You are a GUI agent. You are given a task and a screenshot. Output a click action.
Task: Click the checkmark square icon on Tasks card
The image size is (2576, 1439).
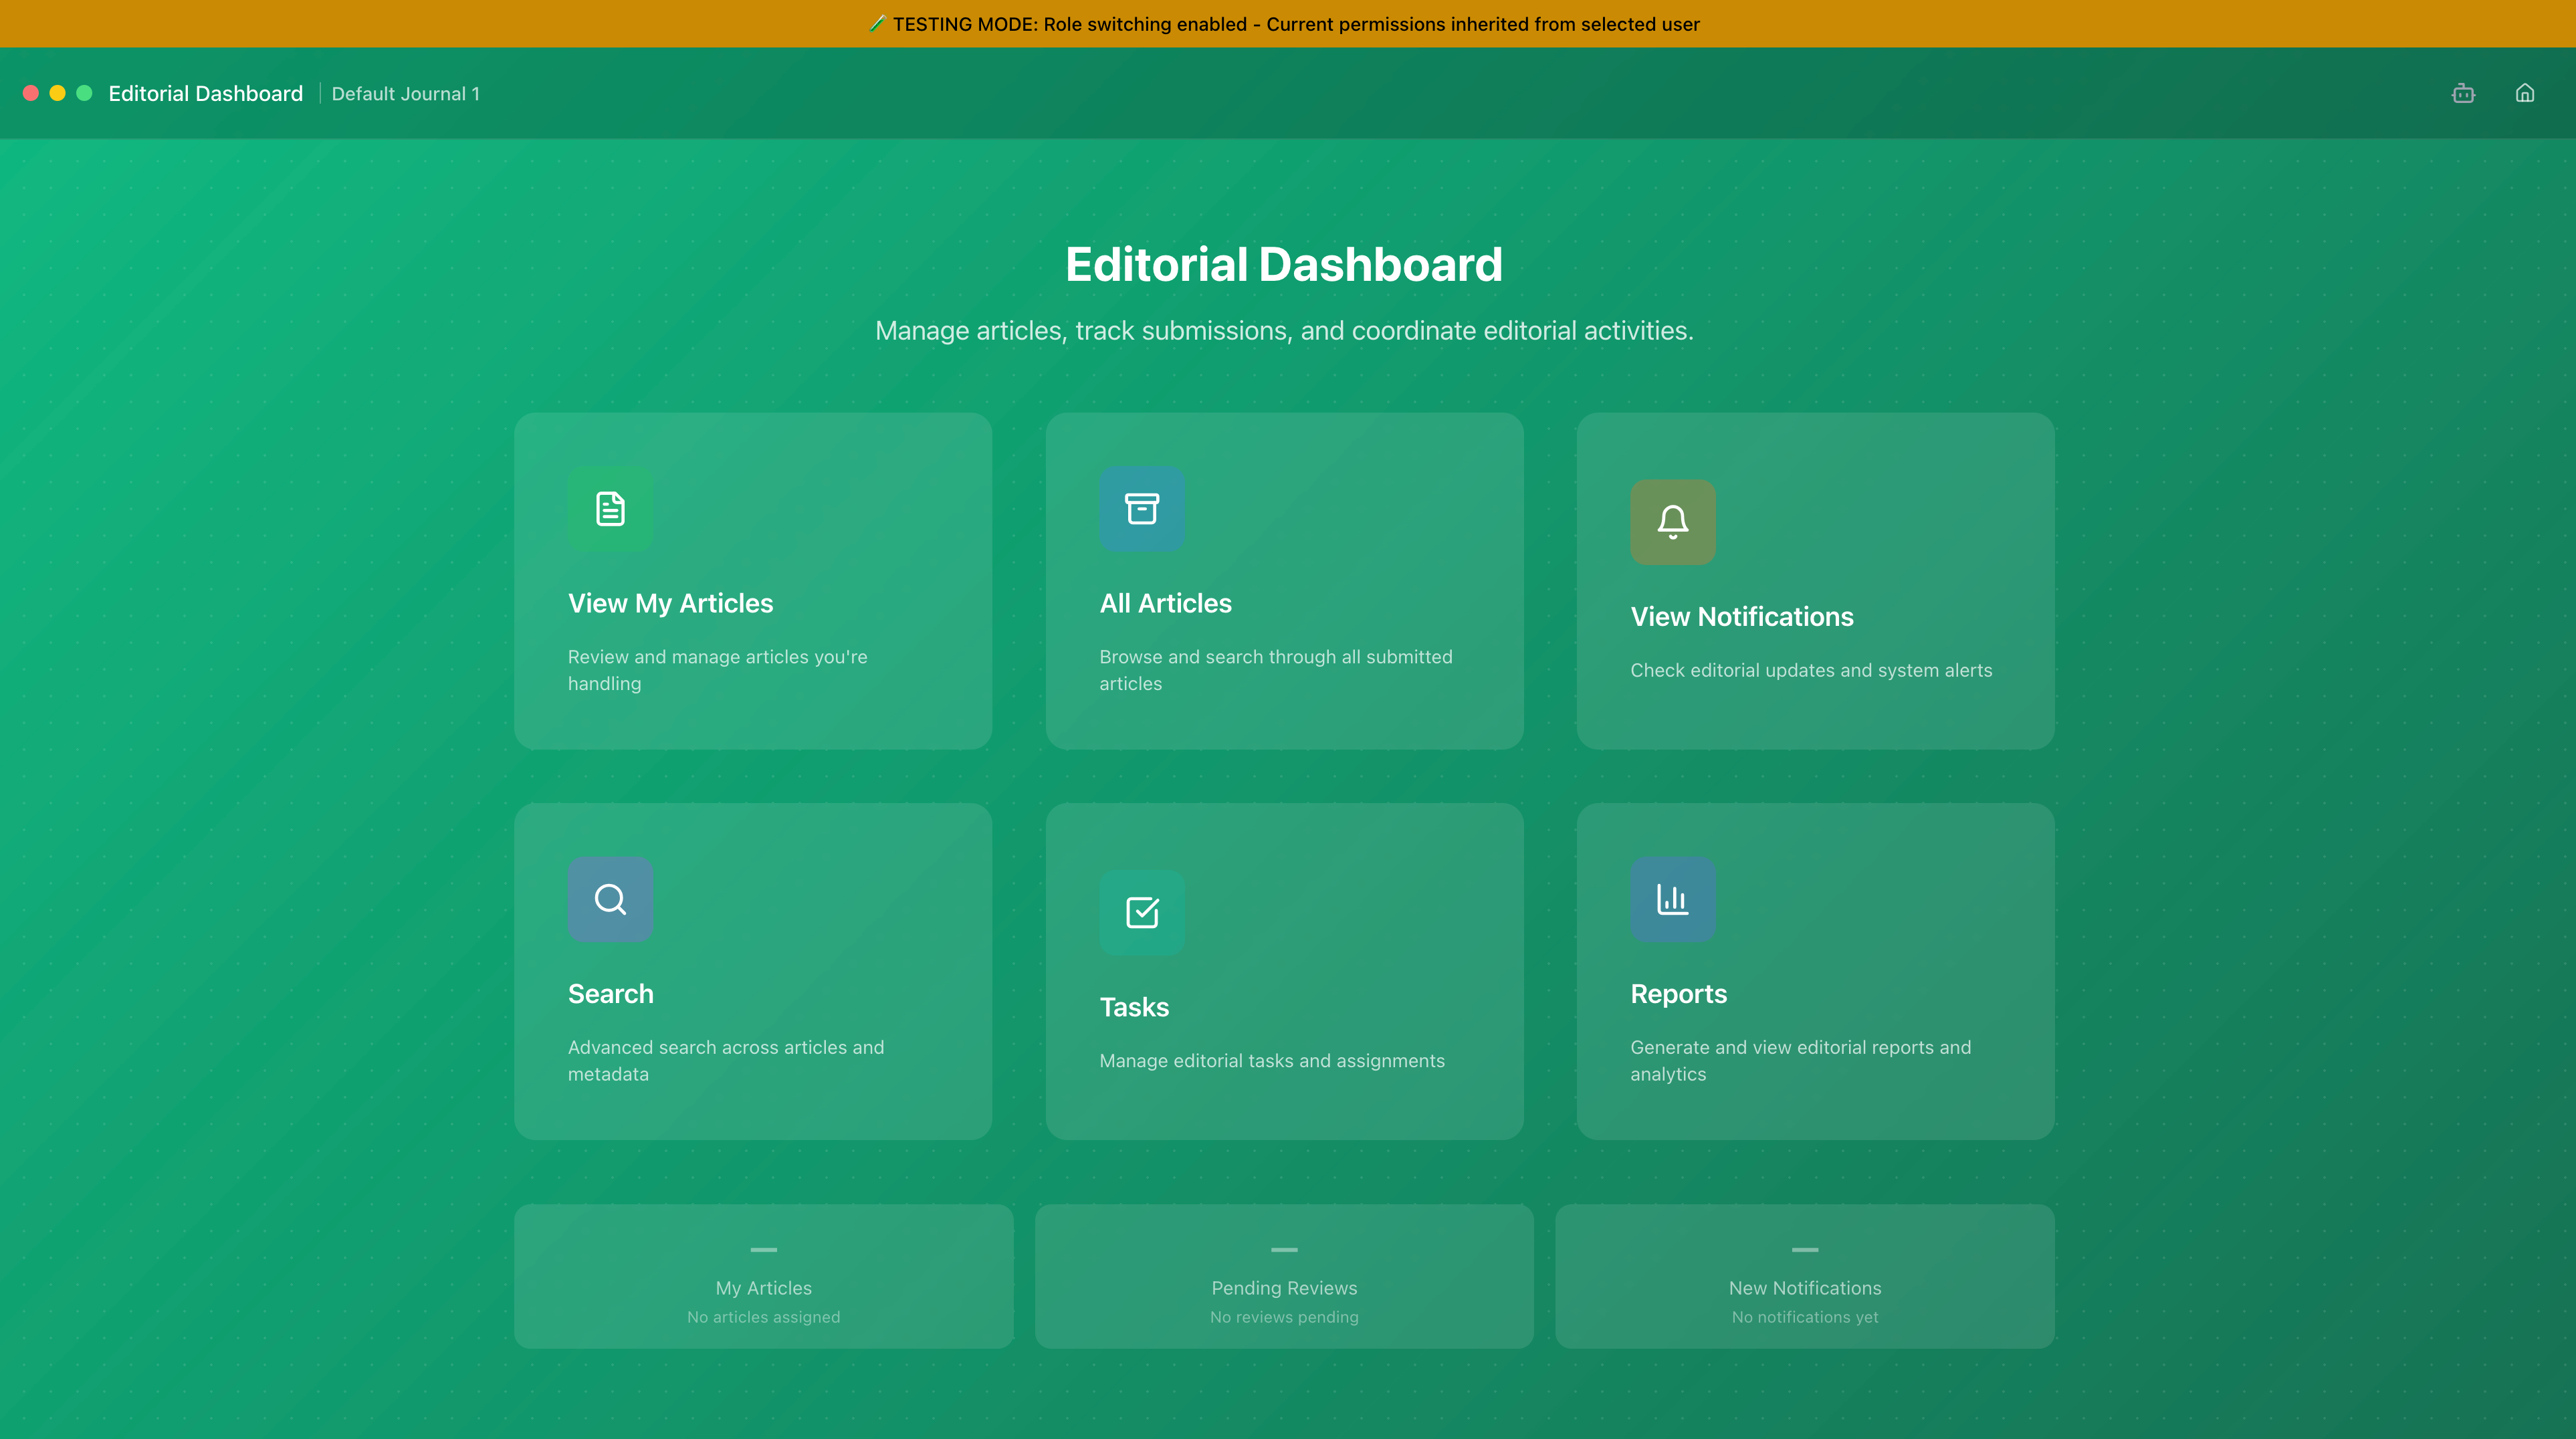point(1142,912)
